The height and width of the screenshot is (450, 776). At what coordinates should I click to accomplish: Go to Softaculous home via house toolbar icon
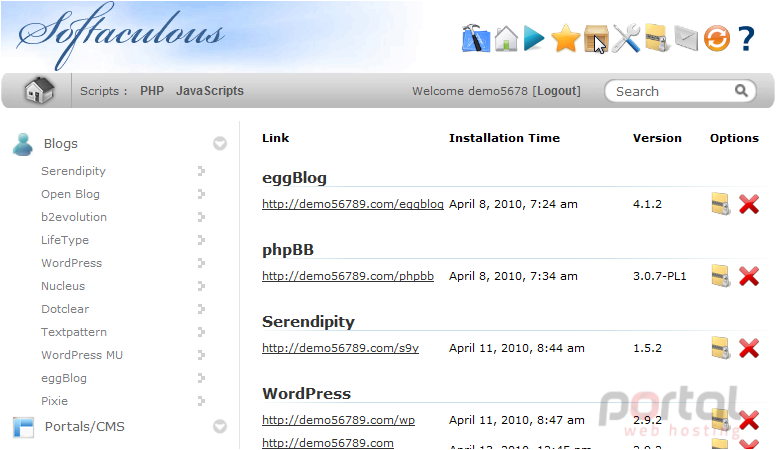coord(506,38)
